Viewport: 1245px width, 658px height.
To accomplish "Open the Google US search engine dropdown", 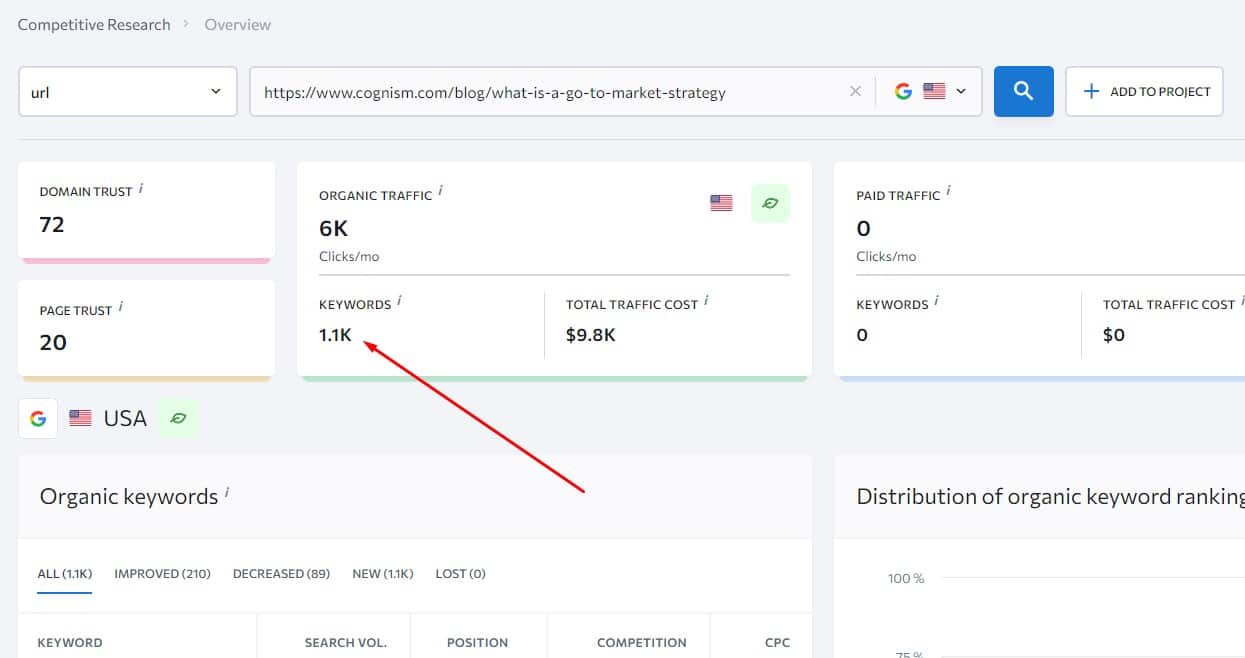I will (x=931, y=92).
